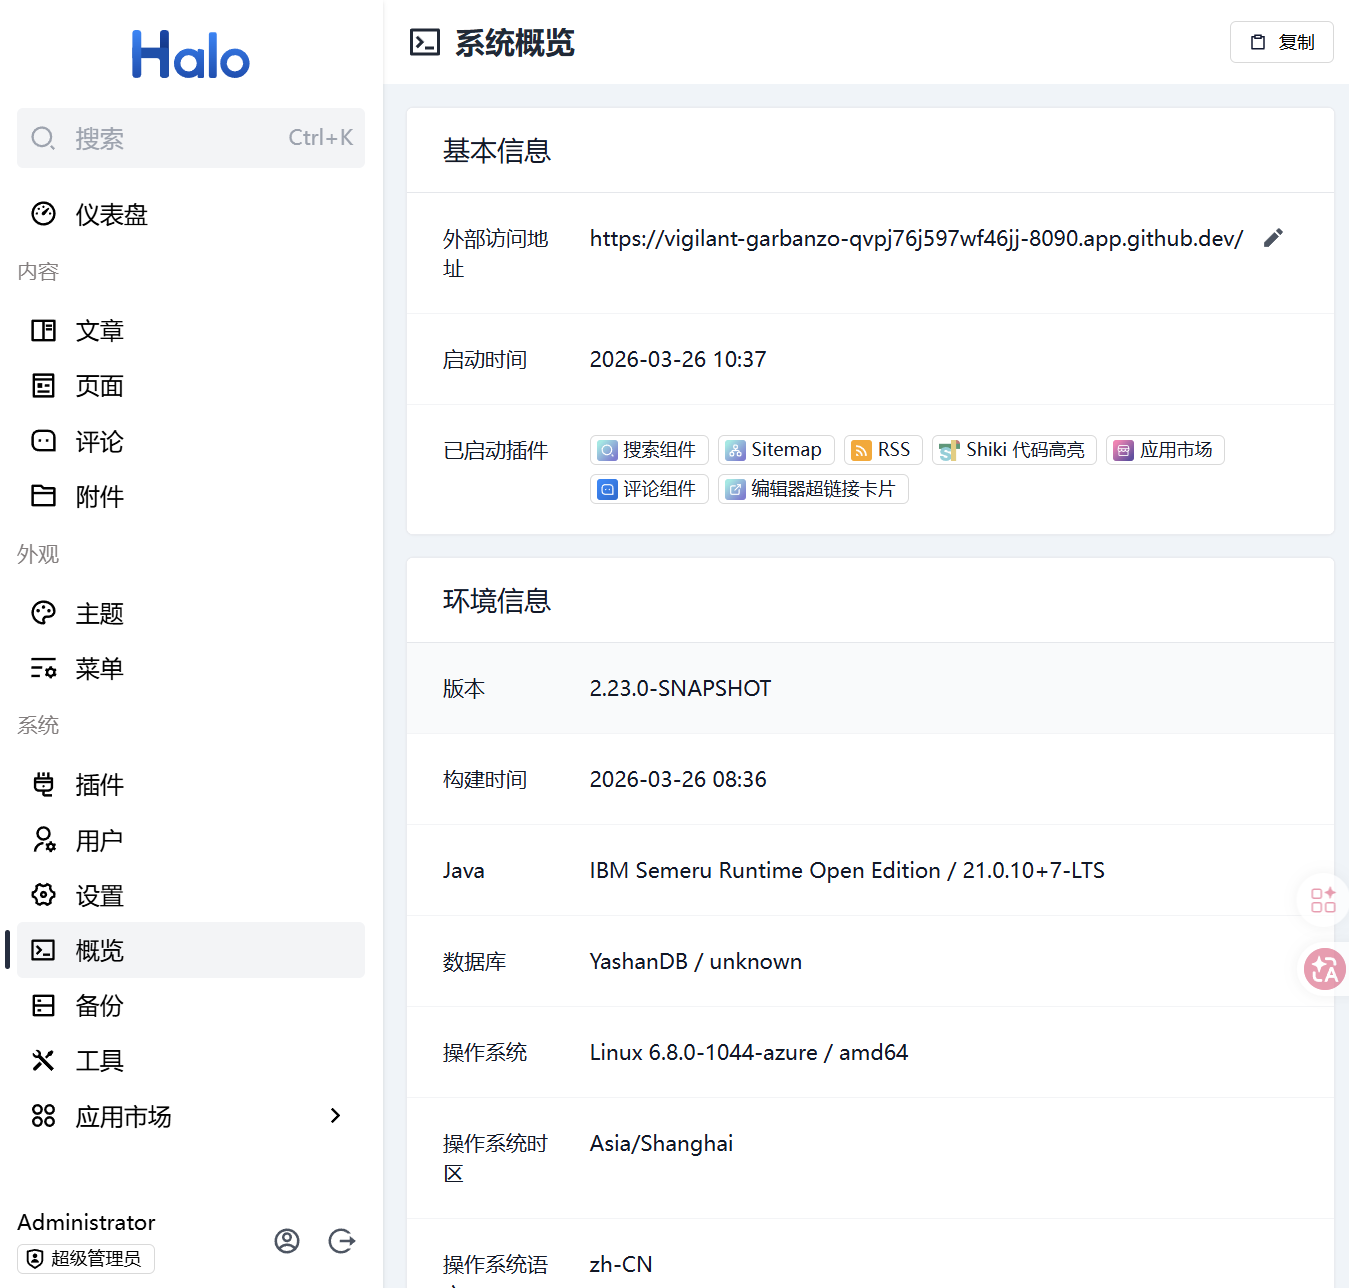Screen dimensions: 1349x1288
Task: Open the 编辑器超链接卡片 plugin tag
Action: 812,489
